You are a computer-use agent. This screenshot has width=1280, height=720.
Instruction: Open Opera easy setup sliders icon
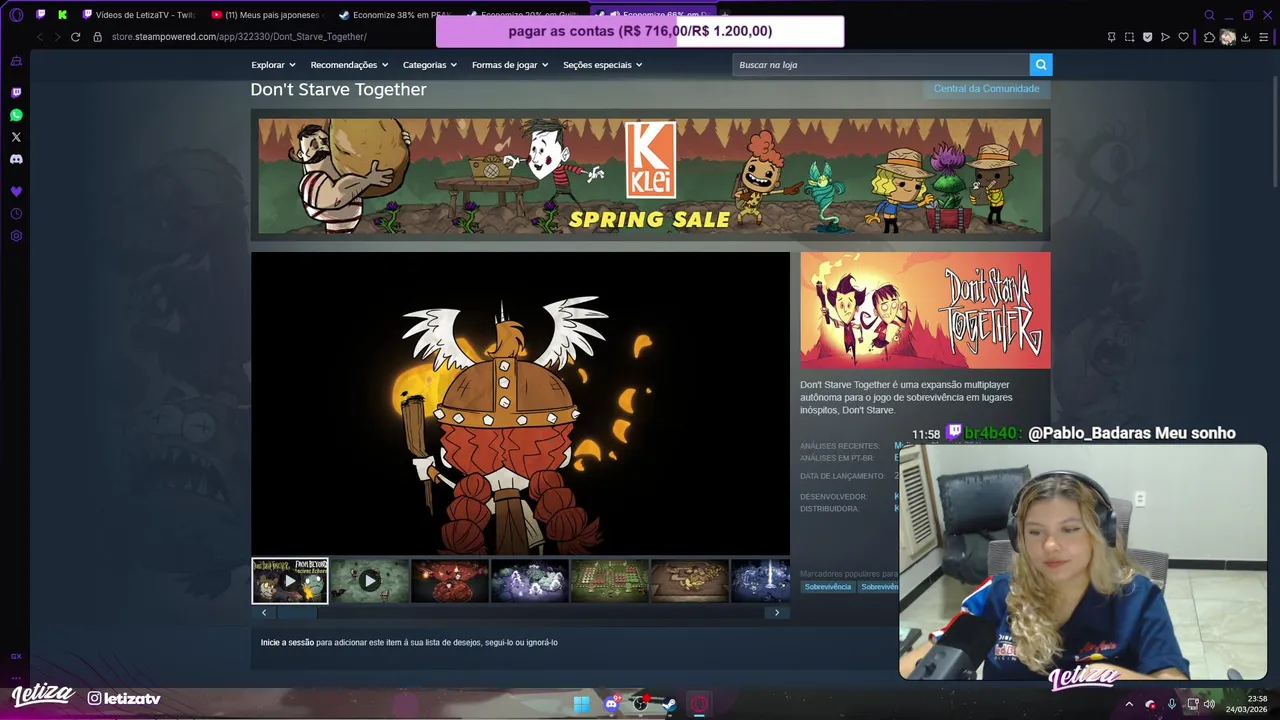[x=1264, y=37]
